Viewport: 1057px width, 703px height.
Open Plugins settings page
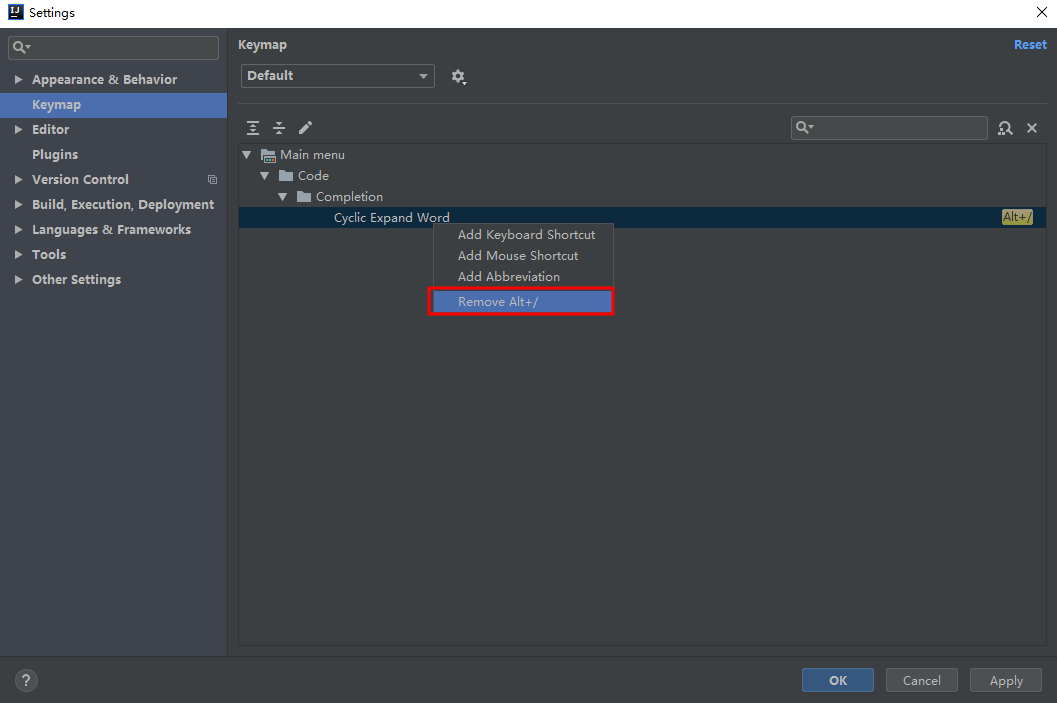55,154
